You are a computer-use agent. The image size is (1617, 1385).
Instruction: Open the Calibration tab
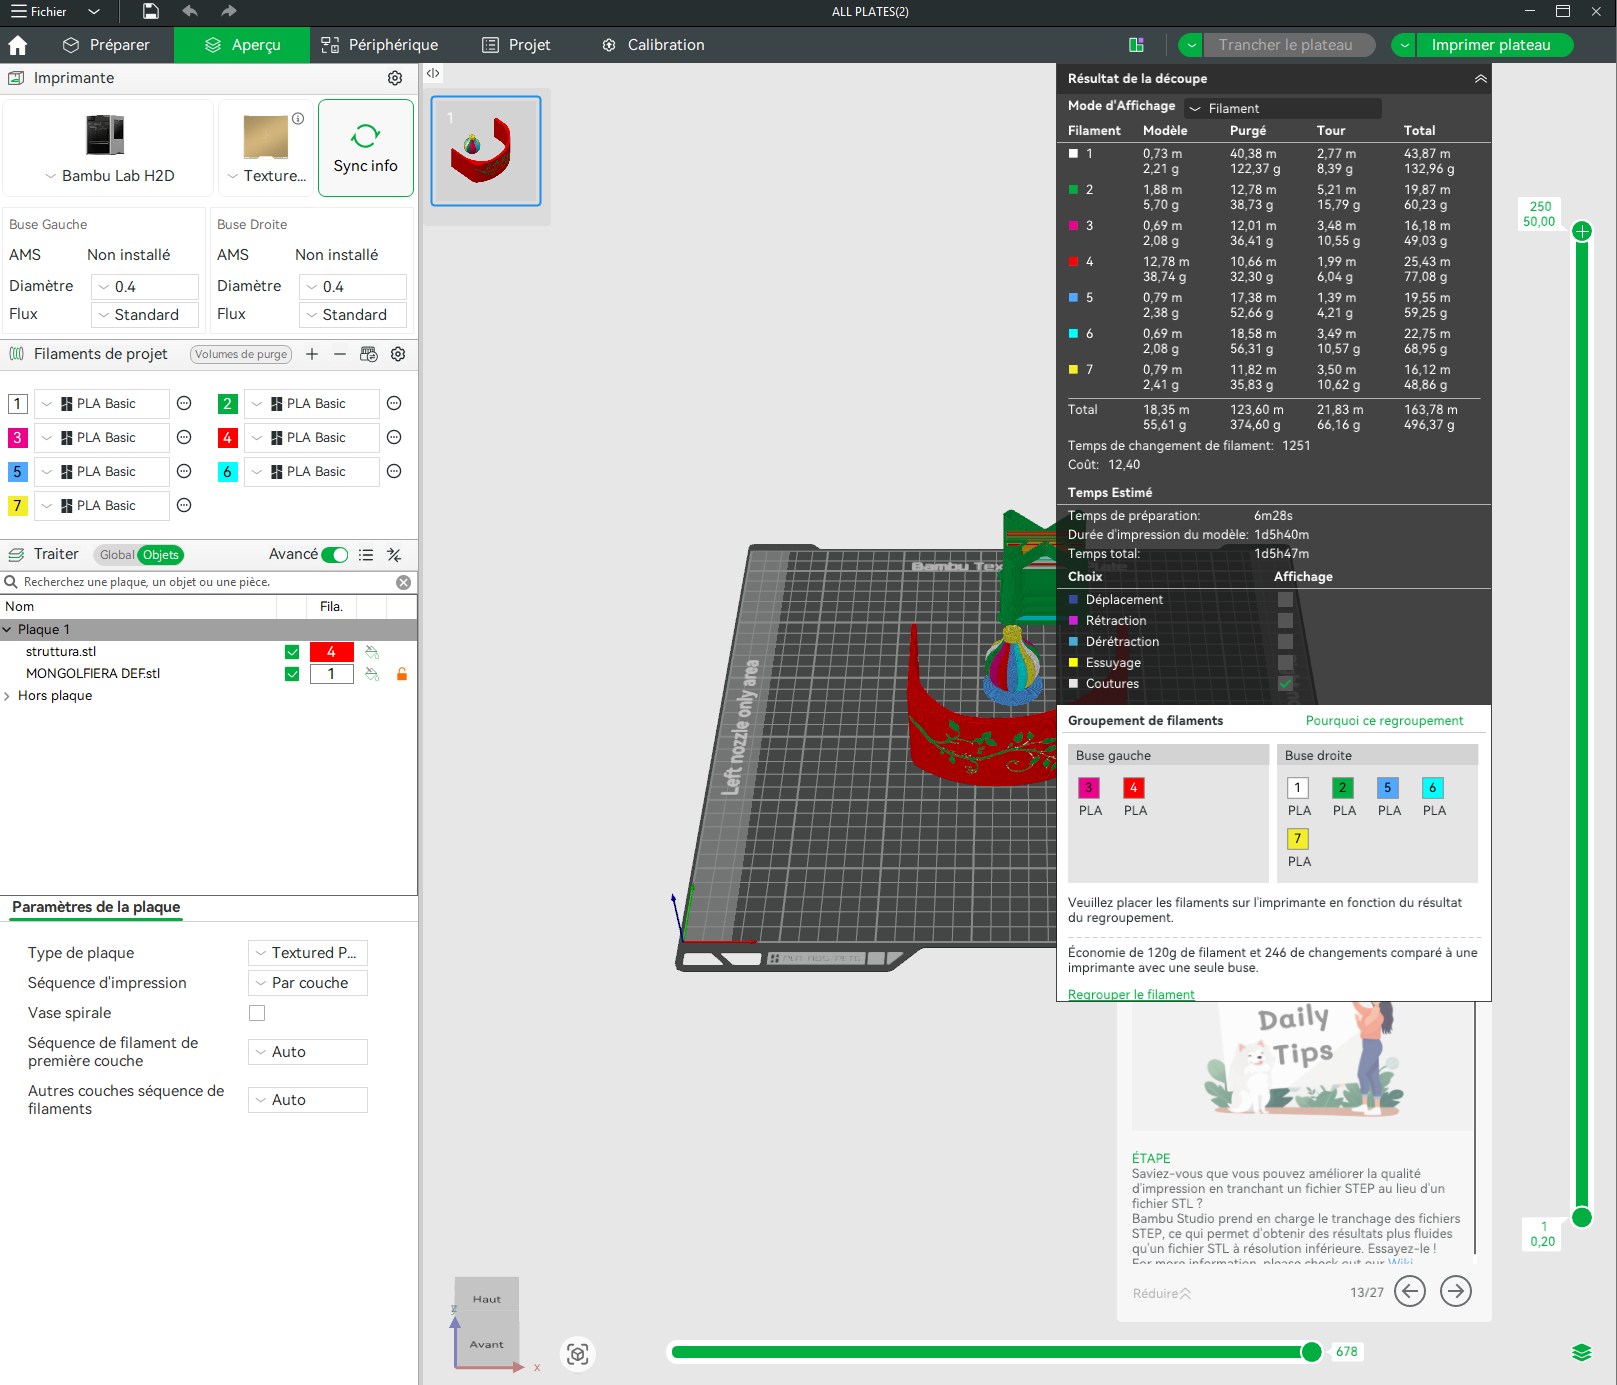(x=653, y=45)
